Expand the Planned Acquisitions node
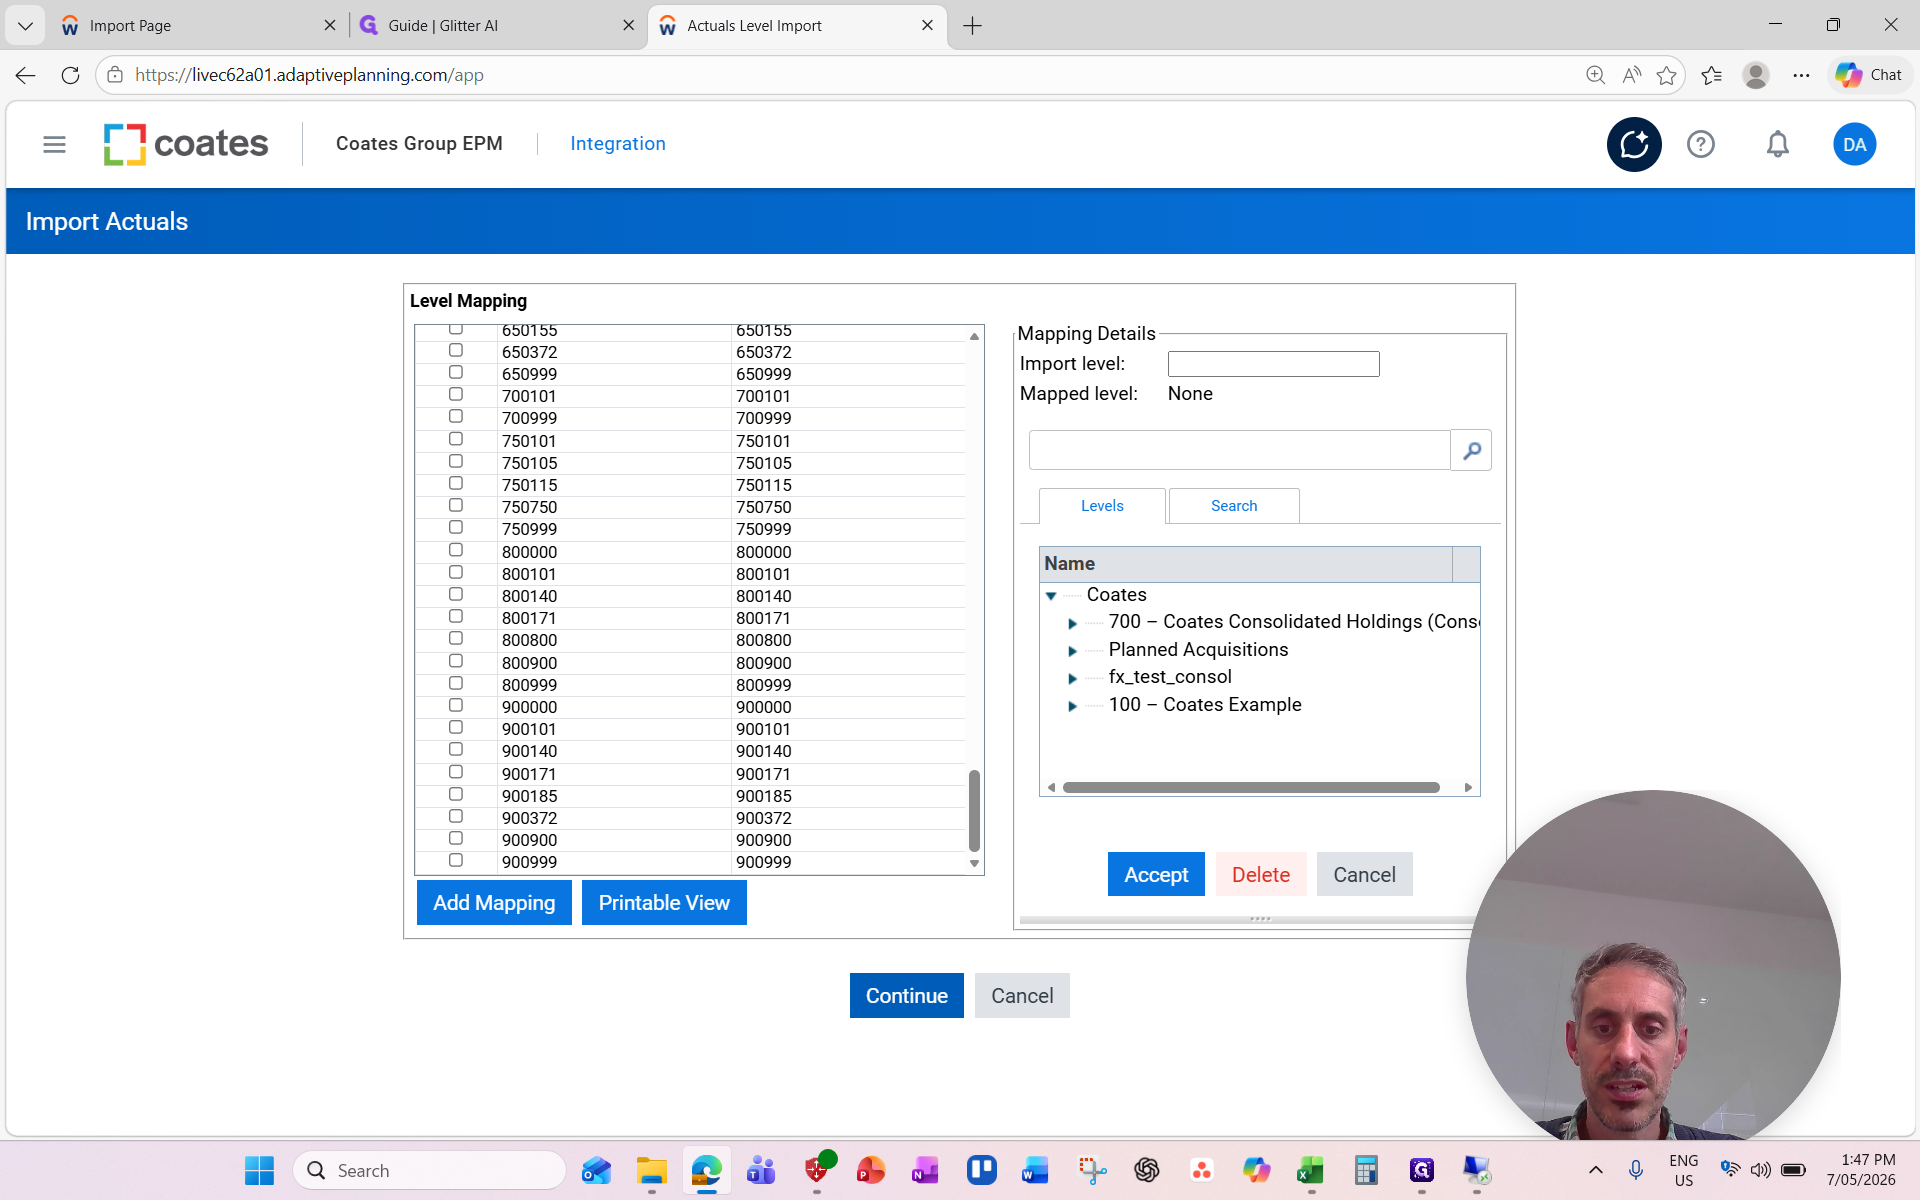The image size is (1920, 1200). tap(1073, 651)
